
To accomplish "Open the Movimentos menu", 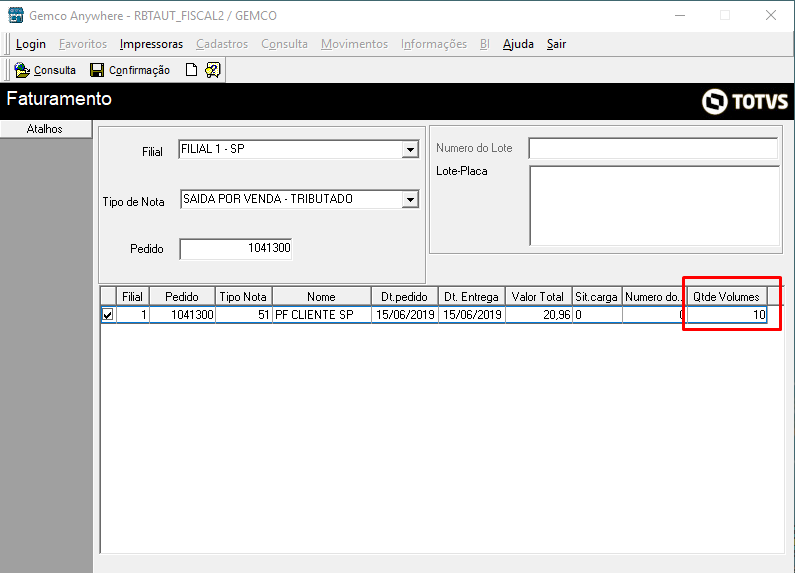I will (354, 44).
